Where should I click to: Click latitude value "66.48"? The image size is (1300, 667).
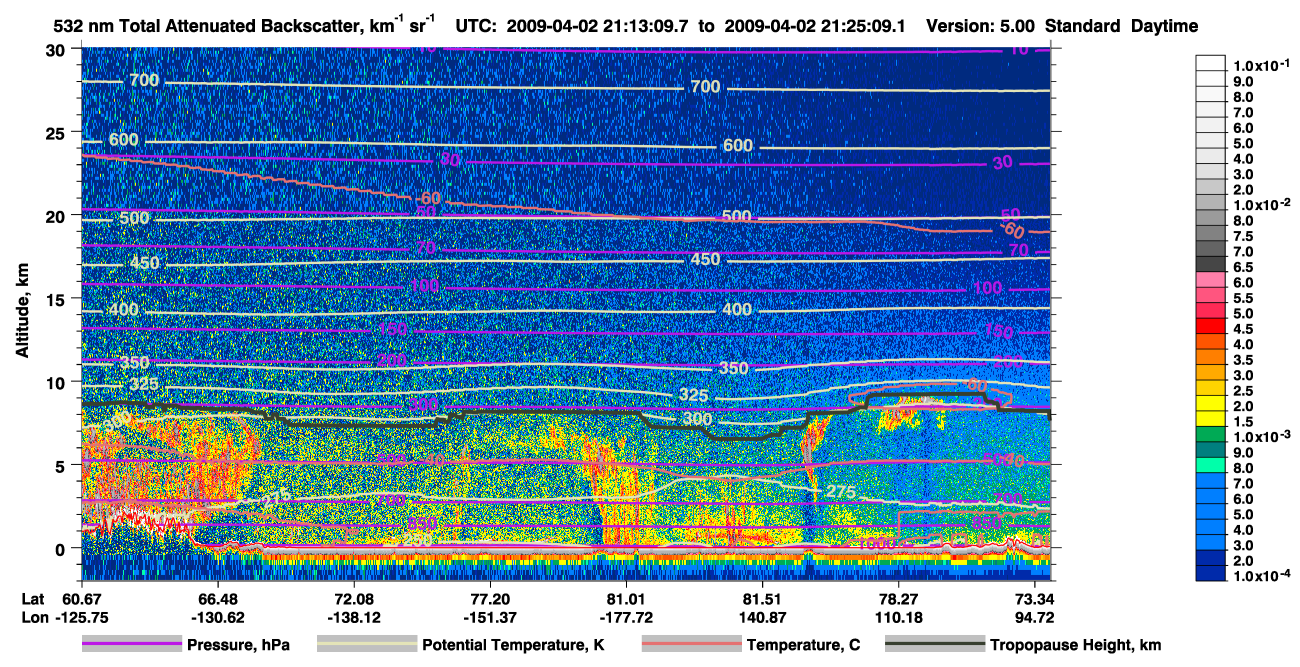217,598
